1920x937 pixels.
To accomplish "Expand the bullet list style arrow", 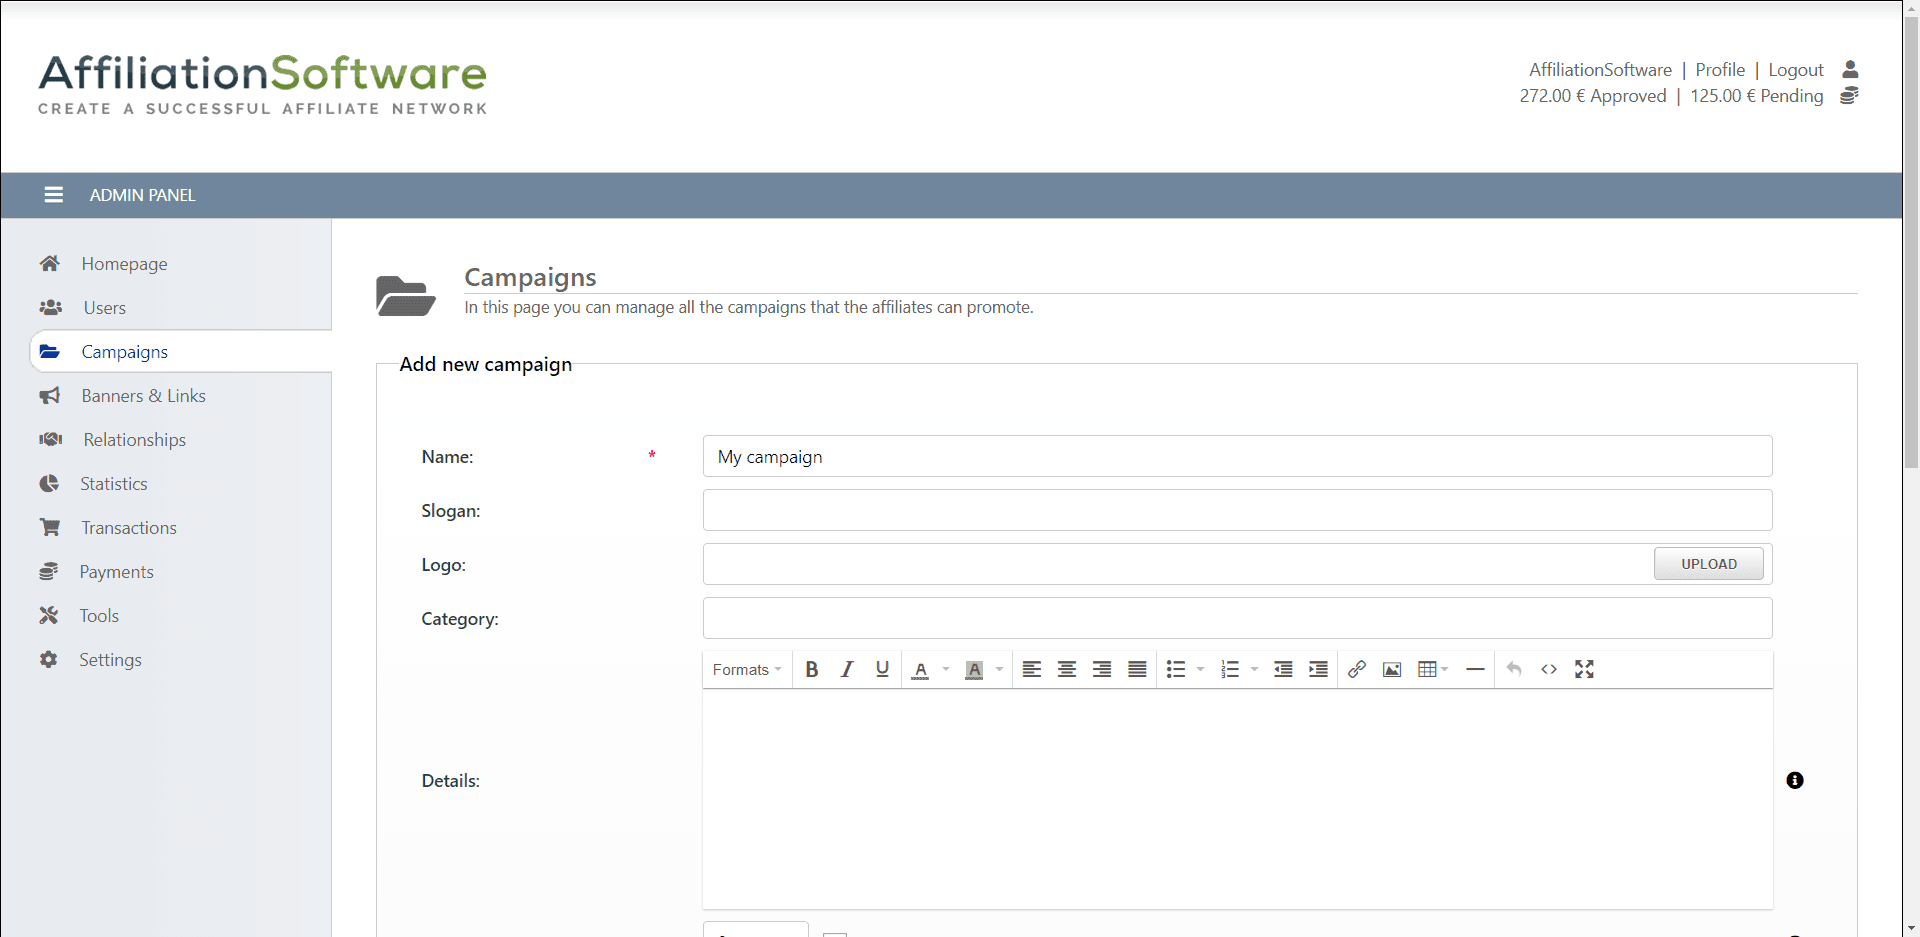I will pyautogui.click(x=1200, y=669).
